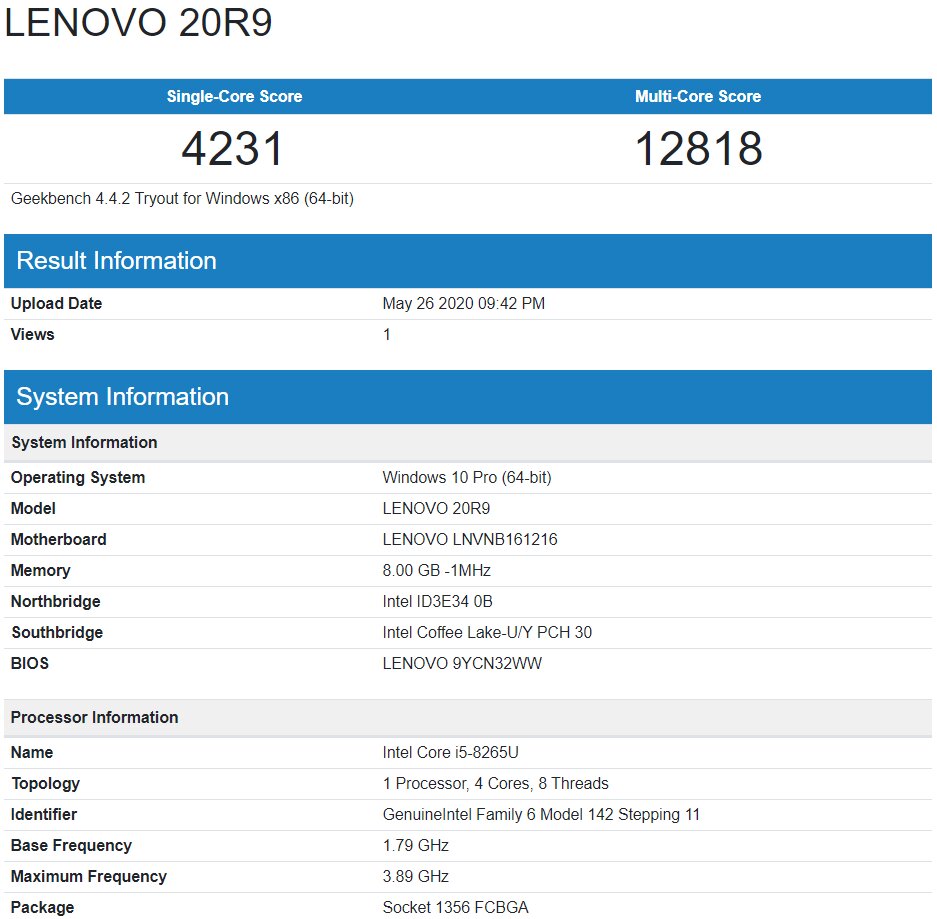
Task: Select GenuineIntel Family 6 Model 142 value
Action: 541,814
